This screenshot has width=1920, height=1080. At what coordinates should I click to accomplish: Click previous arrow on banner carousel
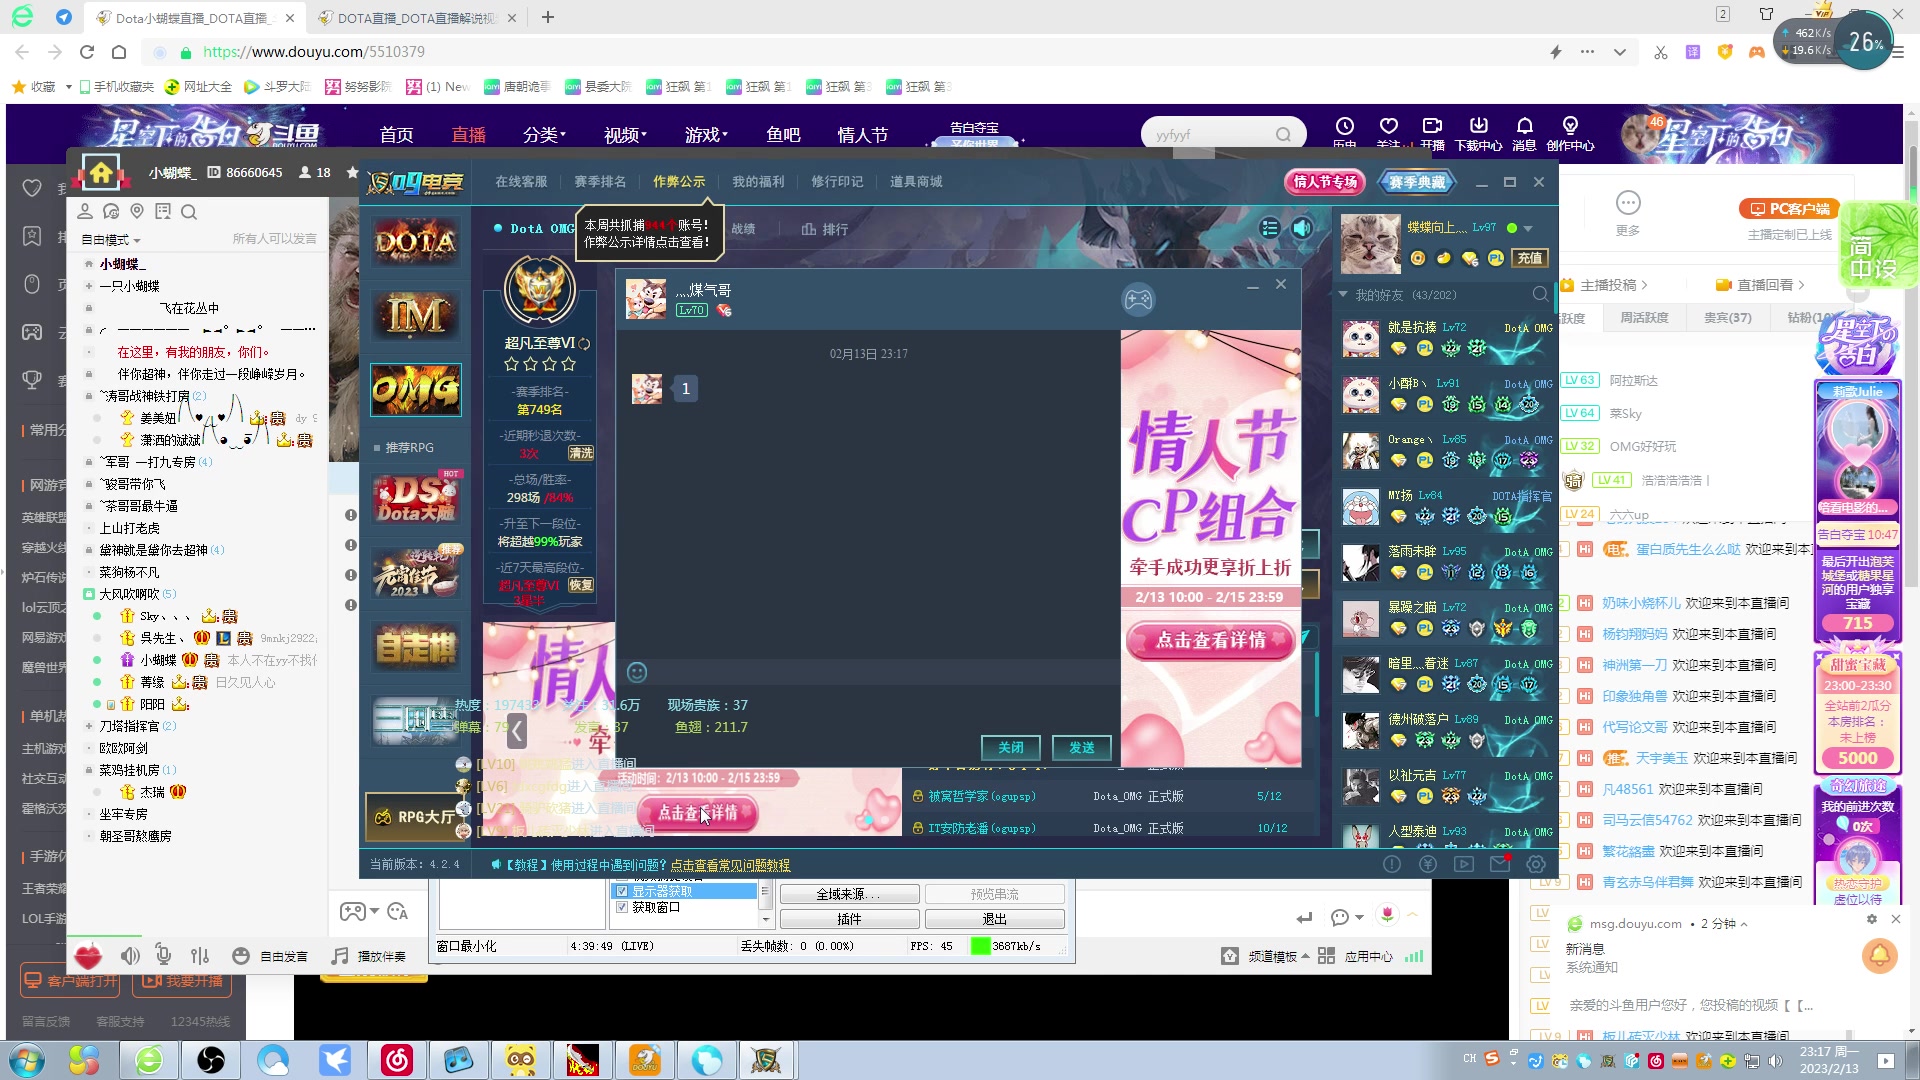516,732
